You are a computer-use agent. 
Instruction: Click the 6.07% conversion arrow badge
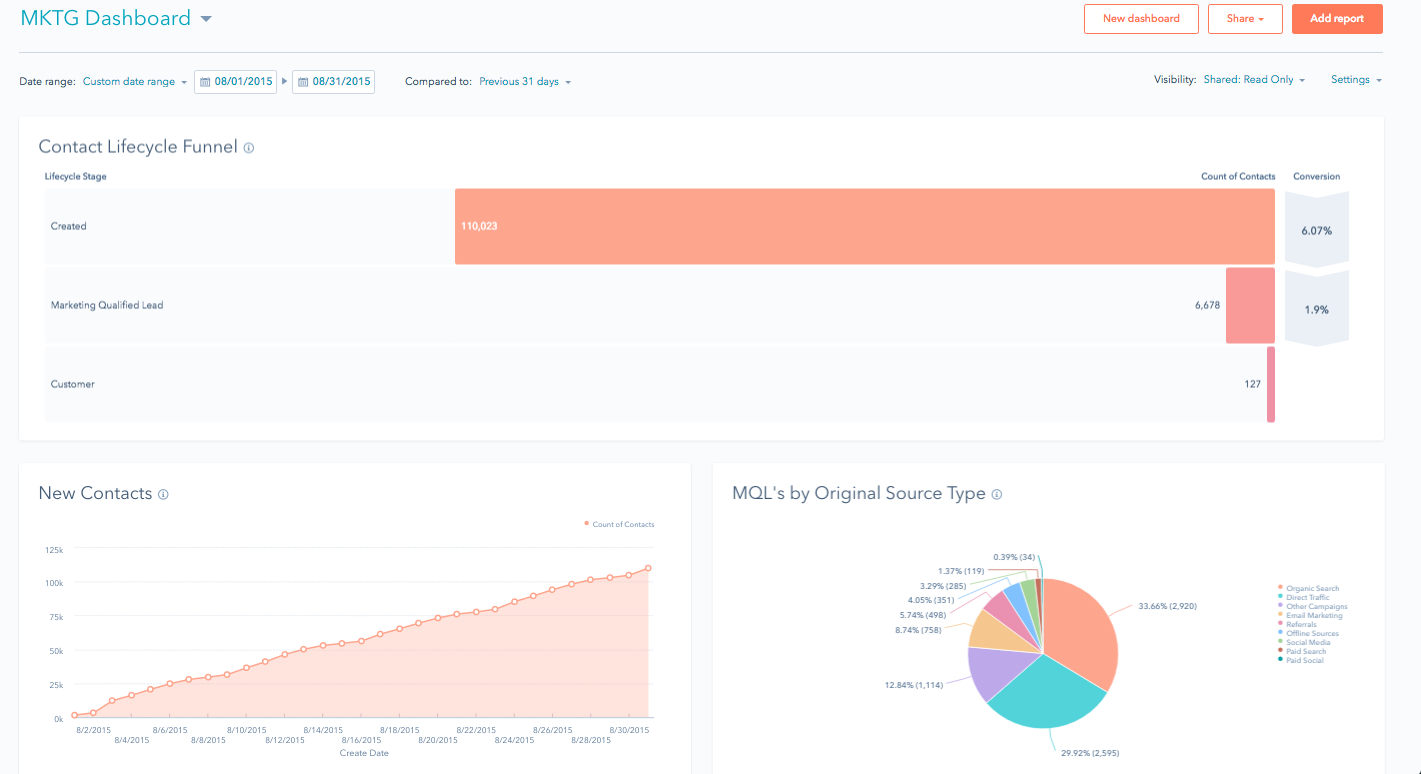point(1316,230)
